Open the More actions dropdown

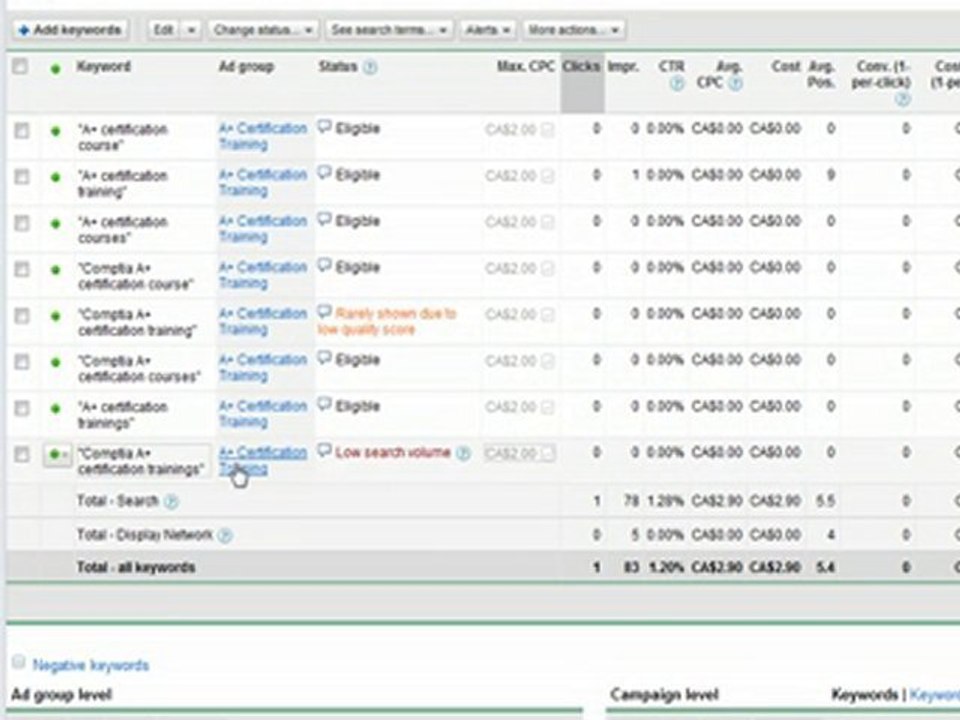(574, 29)
